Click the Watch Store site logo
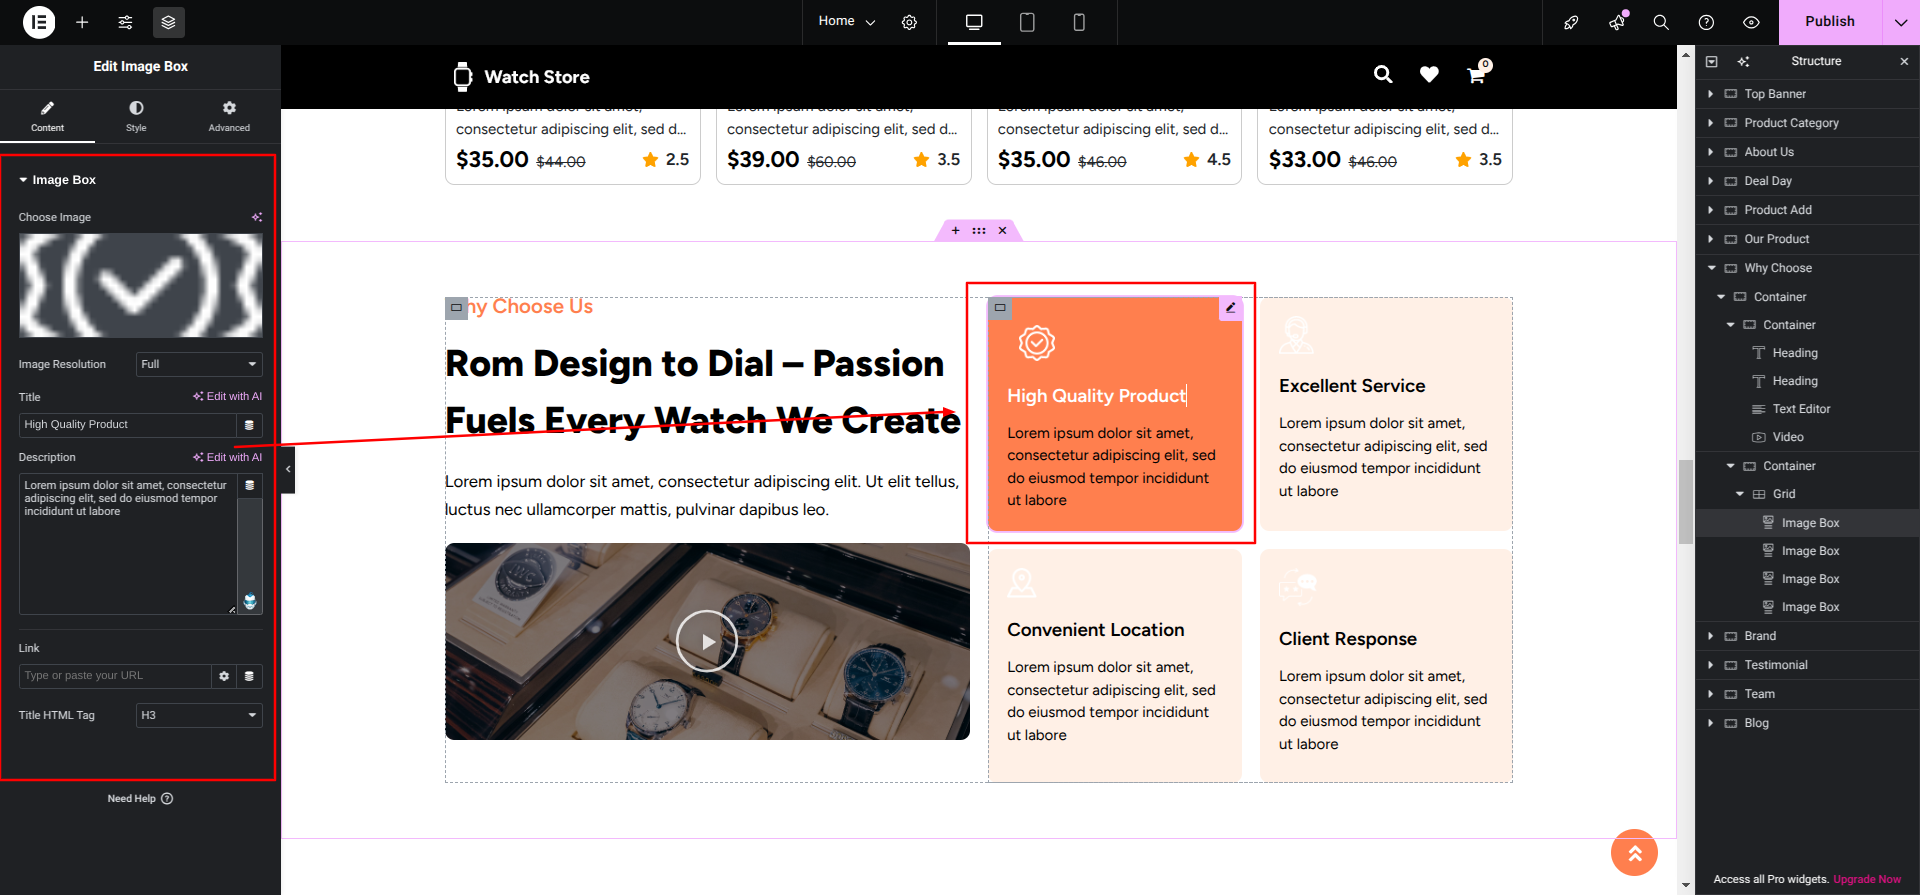 [521, 77]
